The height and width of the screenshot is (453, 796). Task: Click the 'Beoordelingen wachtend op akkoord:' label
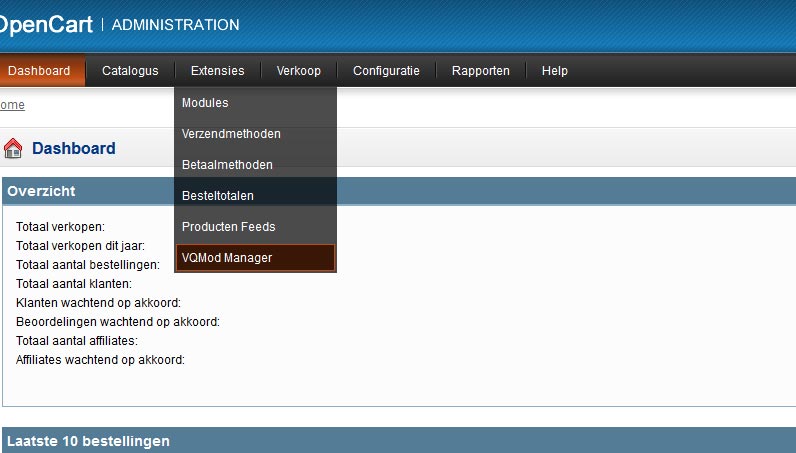118,321
